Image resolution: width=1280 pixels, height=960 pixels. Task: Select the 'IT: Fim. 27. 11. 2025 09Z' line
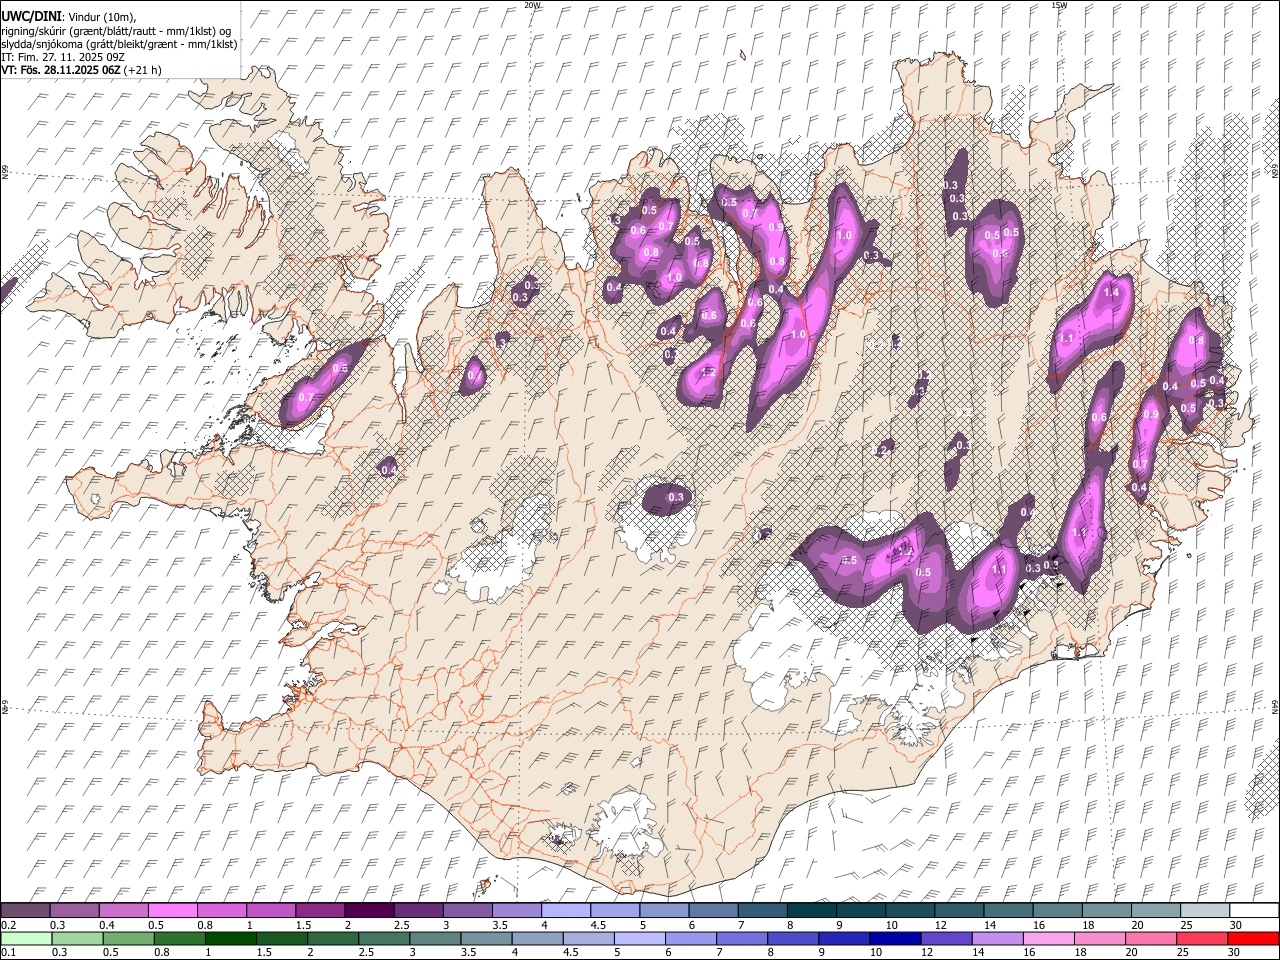(63, 57)
